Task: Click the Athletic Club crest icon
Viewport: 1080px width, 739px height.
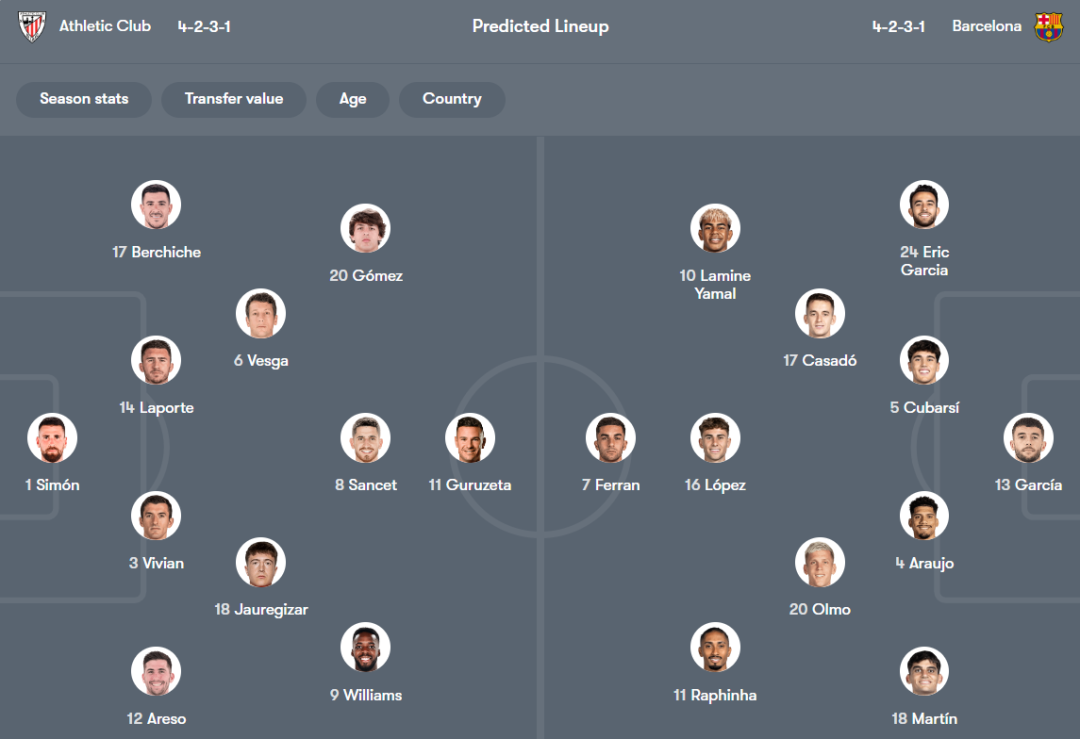Action: point(32,27)
